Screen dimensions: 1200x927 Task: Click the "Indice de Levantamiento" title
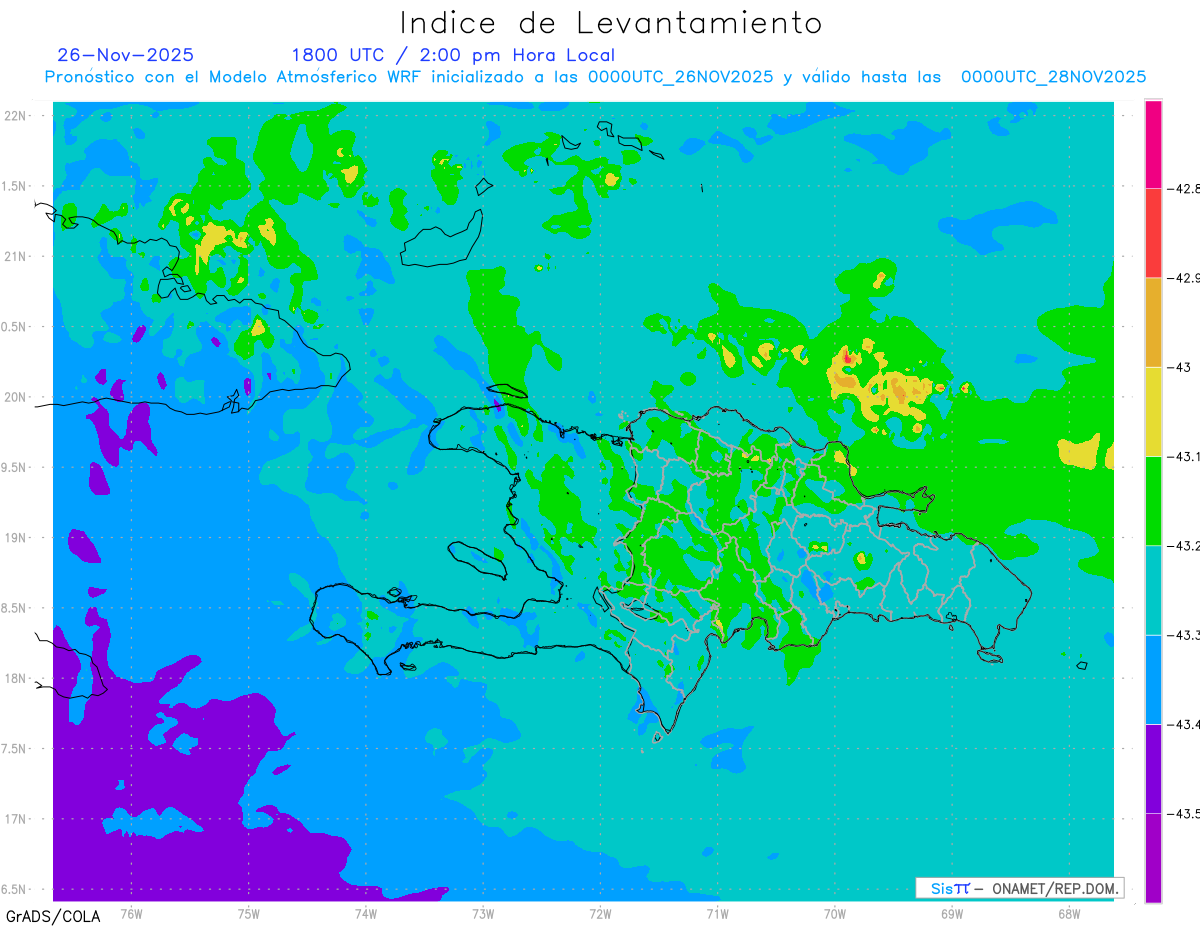(611, 23)
